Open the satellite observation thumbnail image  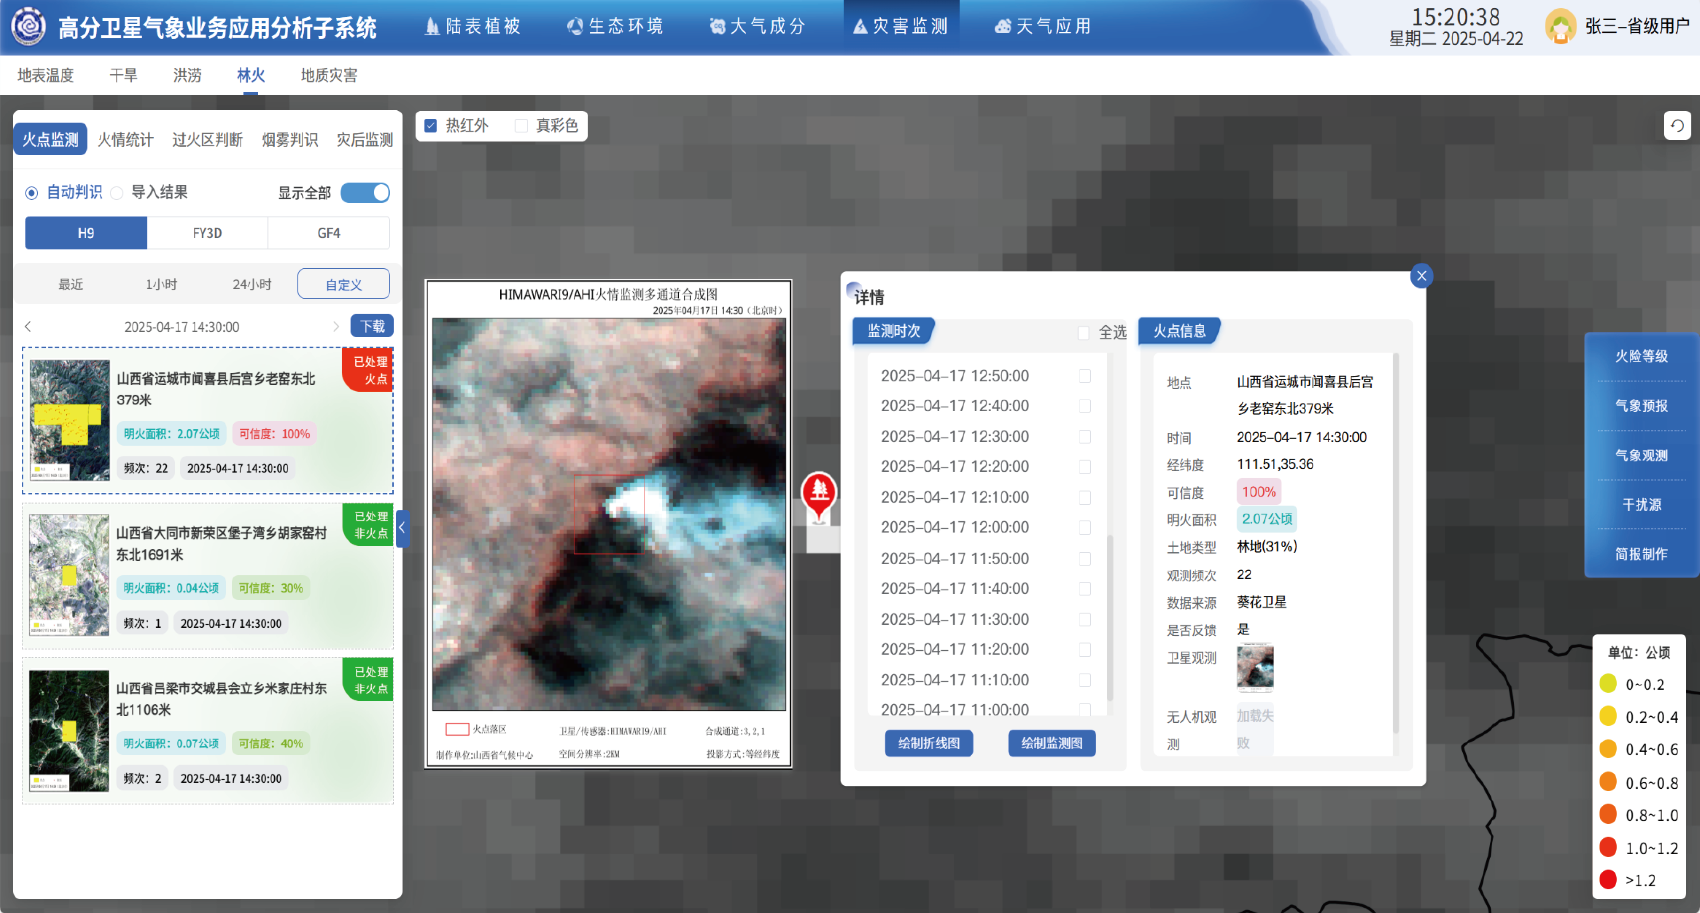click(x=1255, y=667)
